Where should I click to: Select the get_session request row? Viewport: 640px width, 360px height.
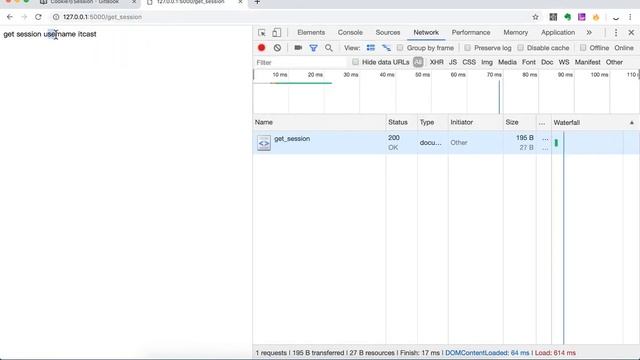446,143
